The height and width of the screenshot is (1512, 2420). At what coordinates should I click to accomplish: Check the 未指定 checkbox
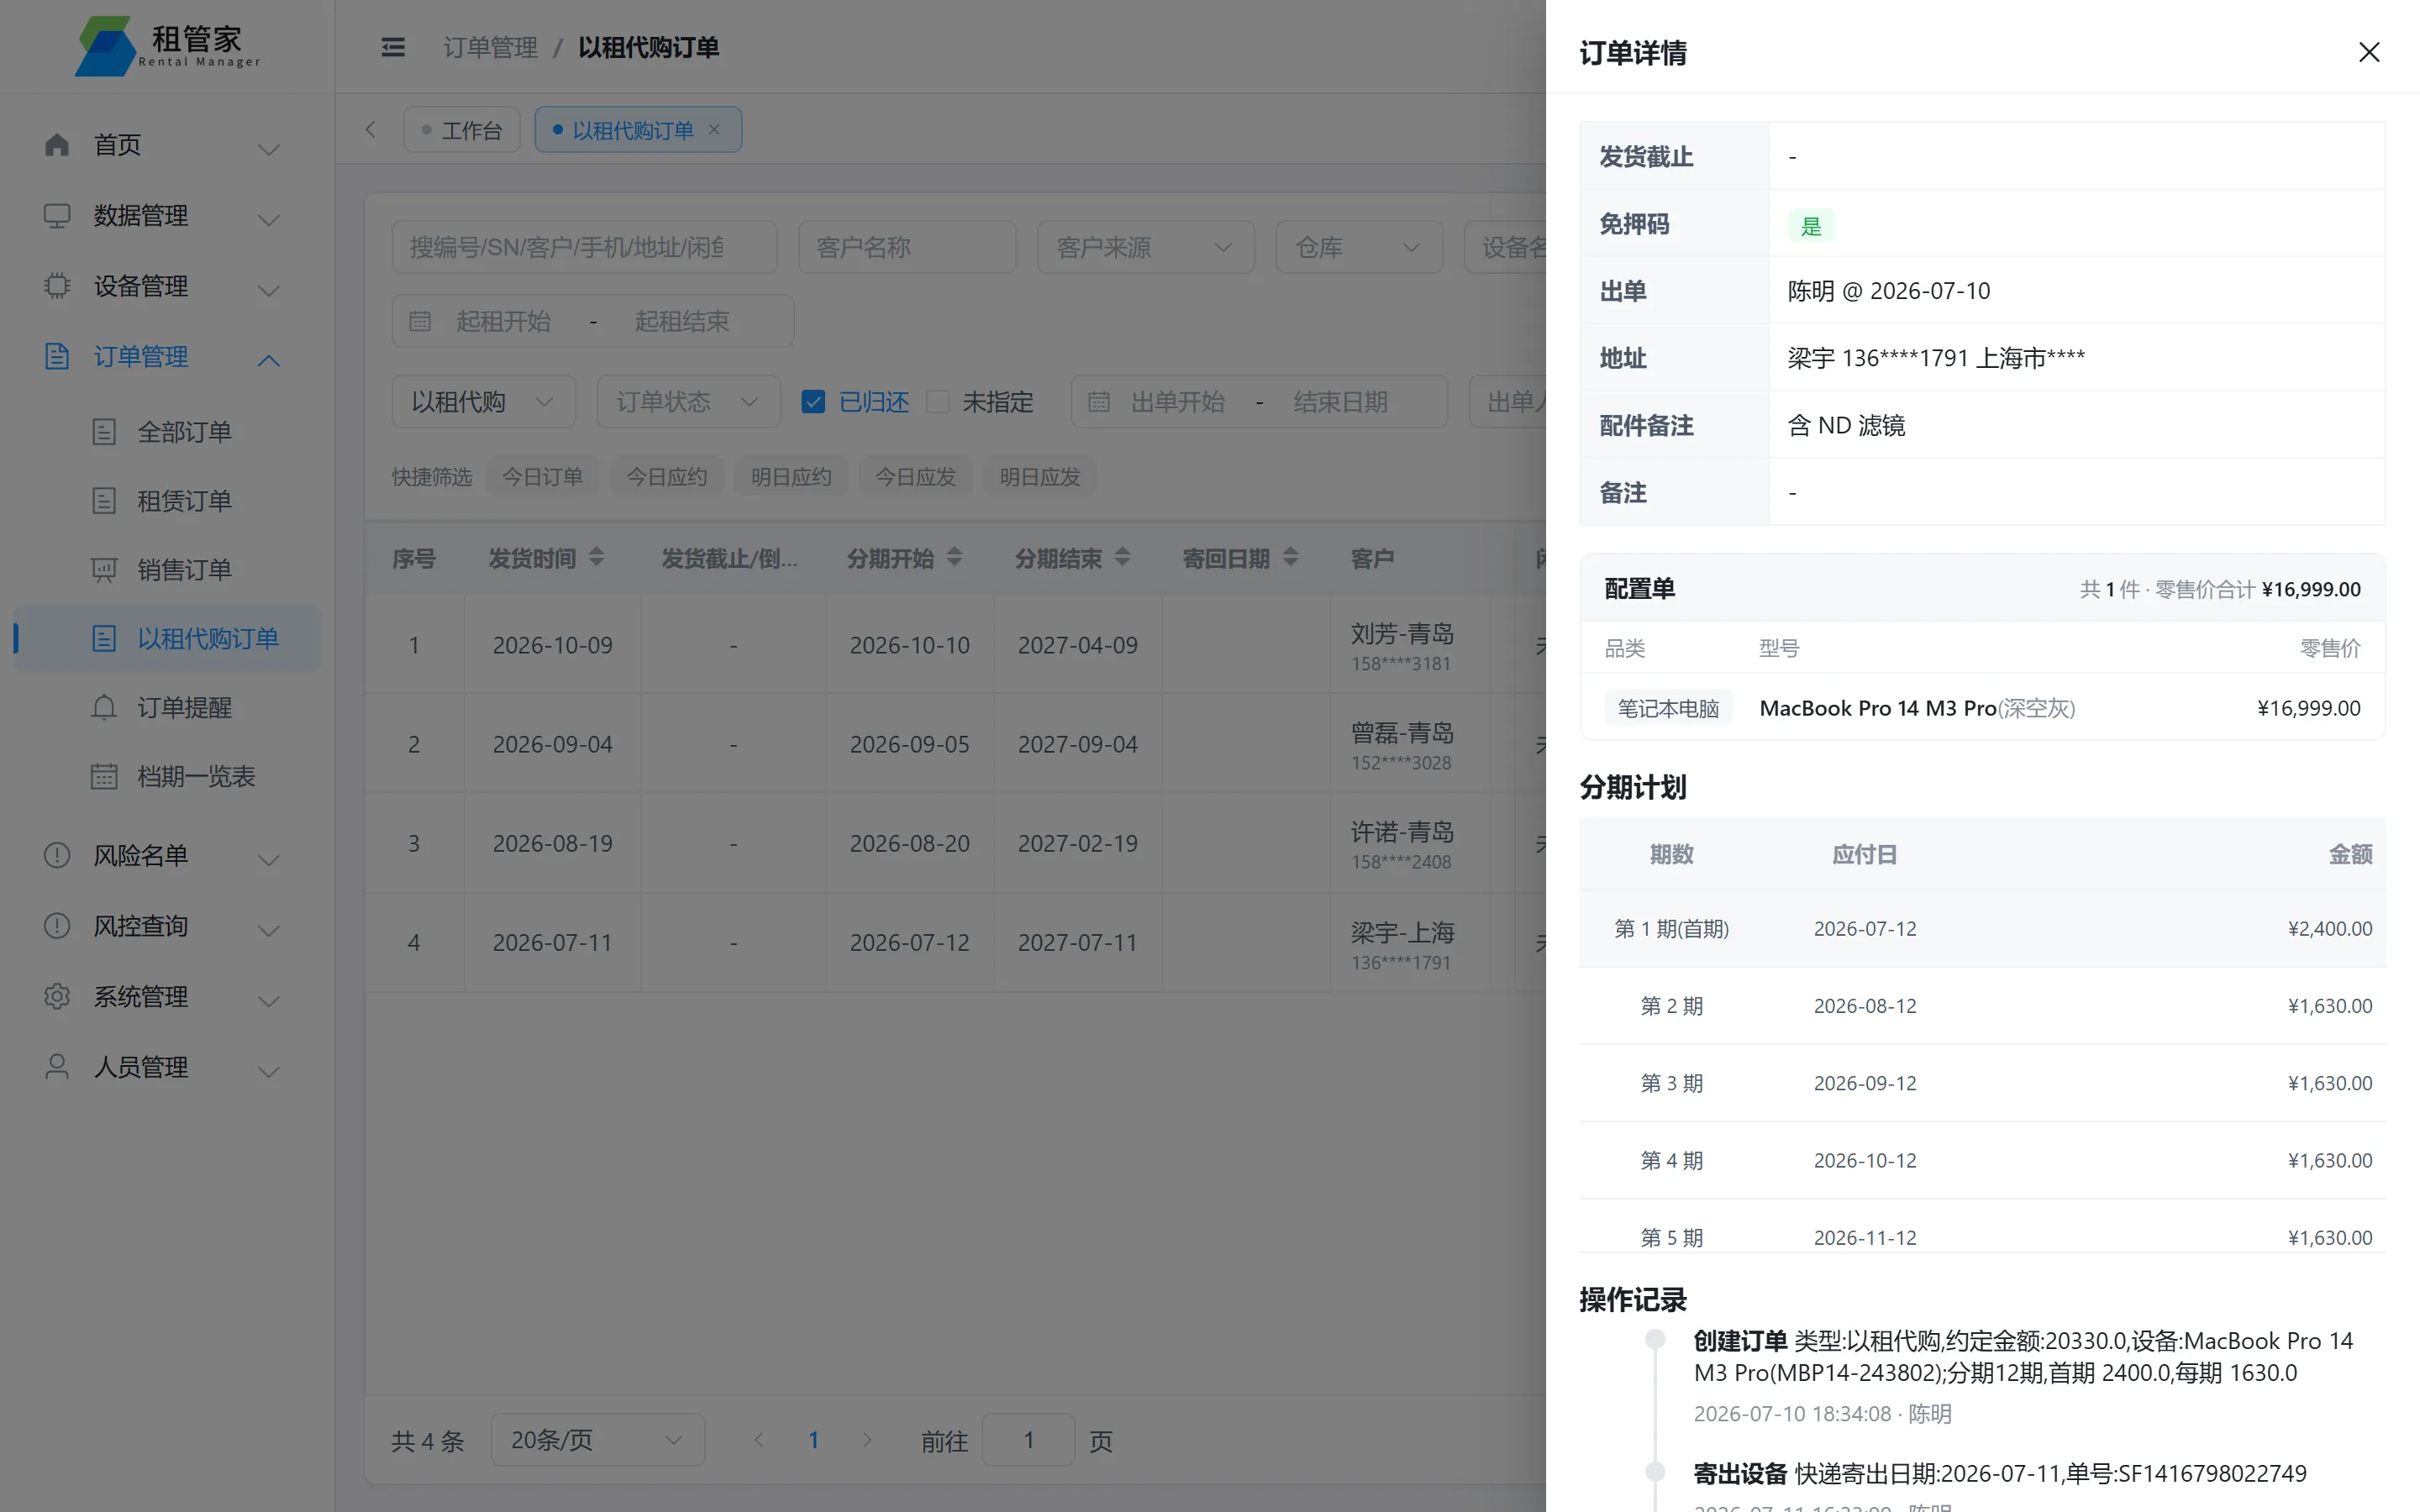pyautogui.click(x=938, y=402)
